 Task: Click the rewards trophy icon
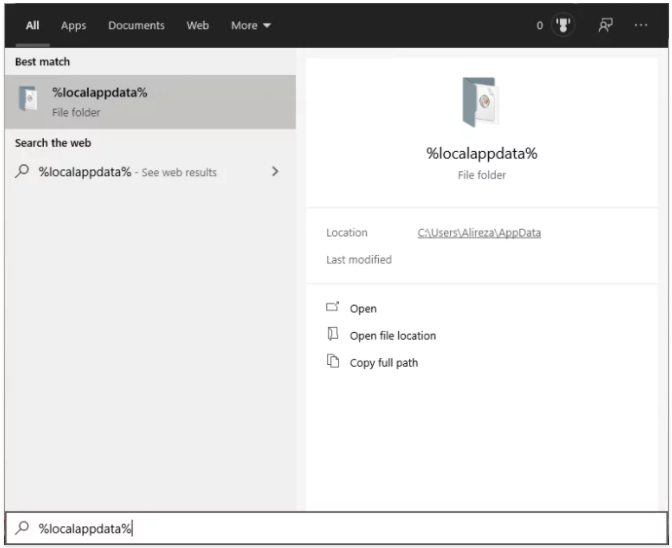click(x=563, y=25)
